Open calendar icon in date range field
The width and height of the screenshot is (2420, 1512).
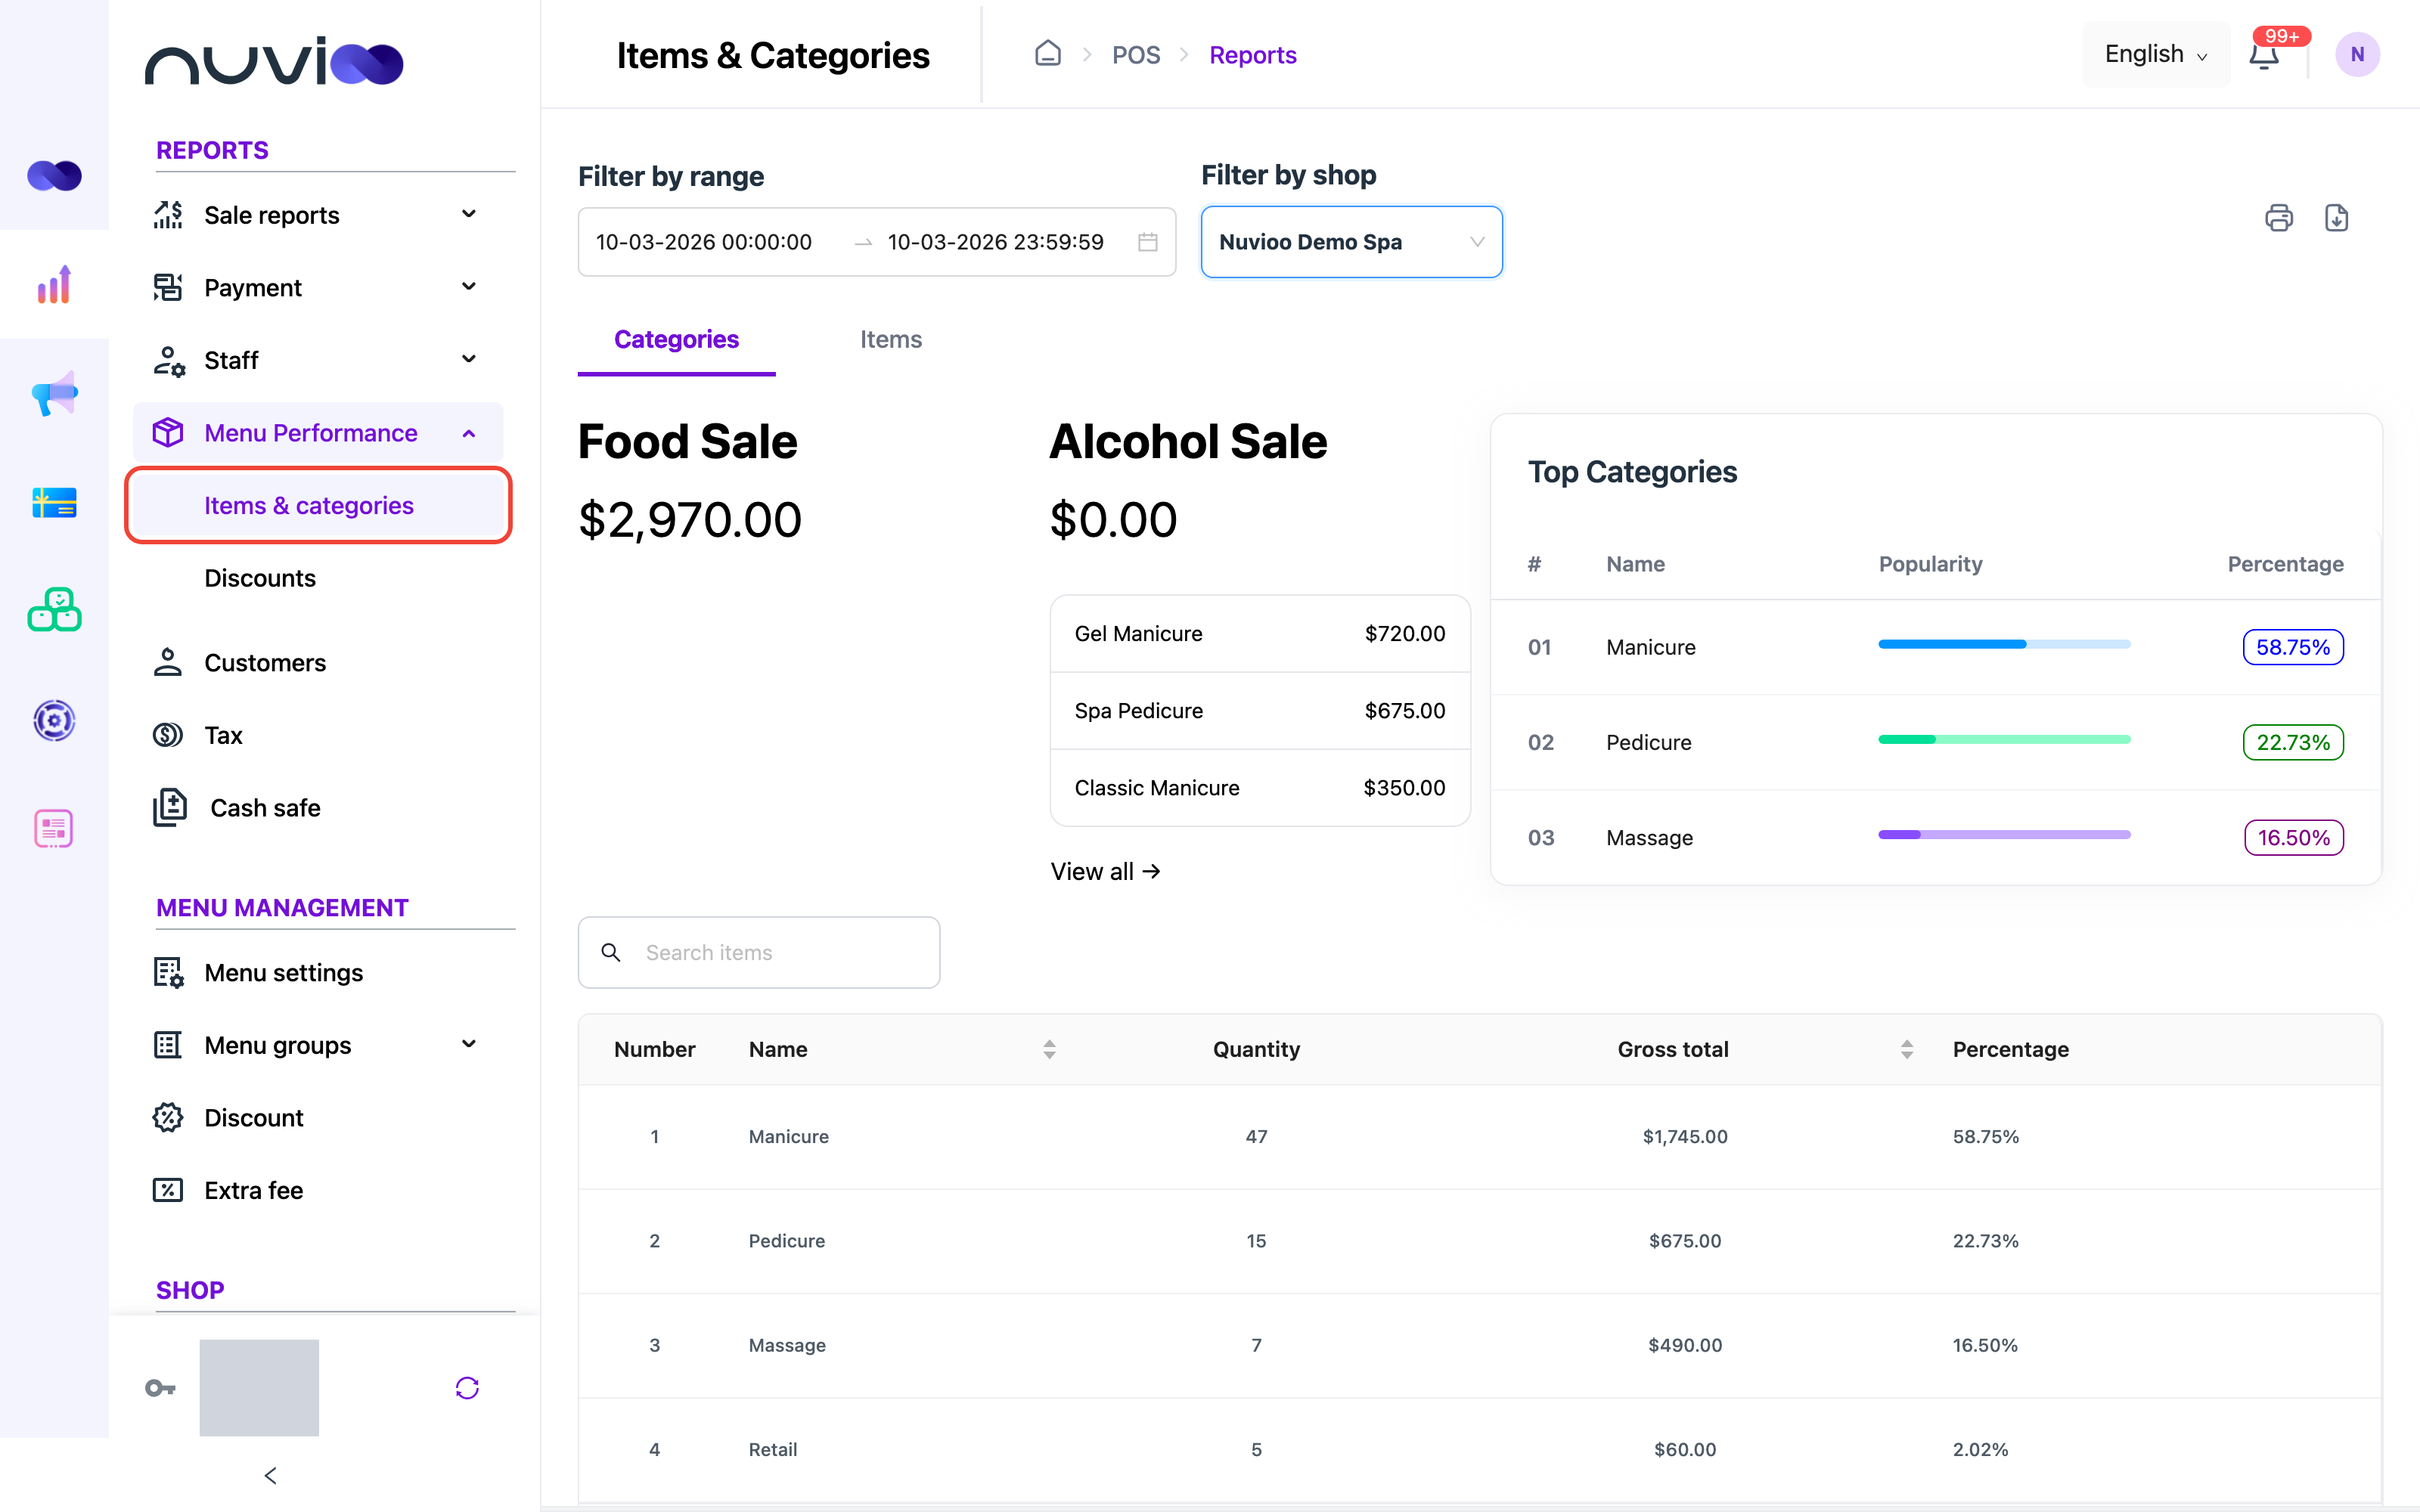pos(1147,242)
